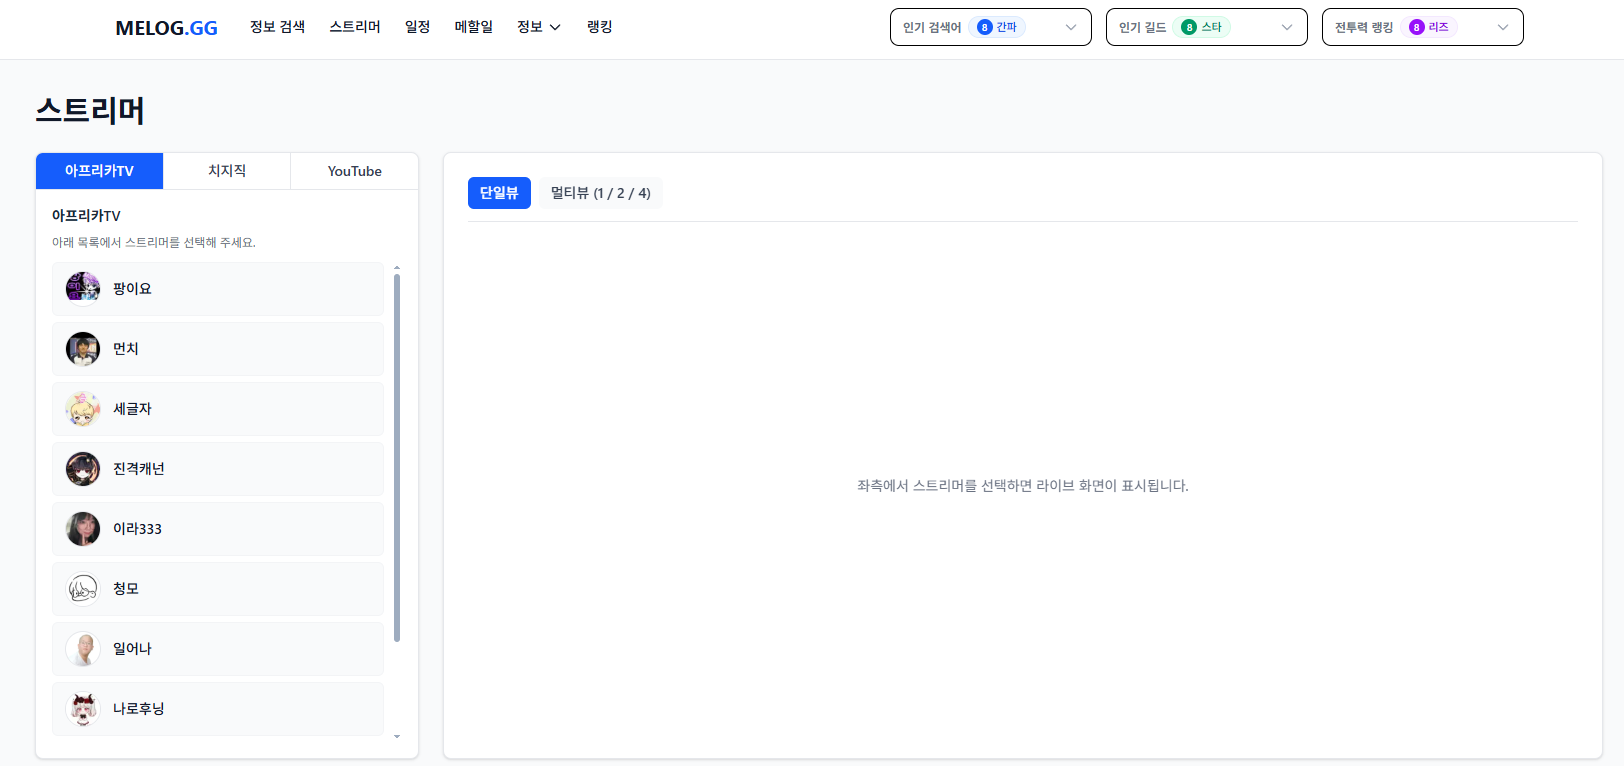The image size is (1624, 766).
Task: Click chevron arrow in 전투력 랭킹 box
Action: pos(1503,27)
